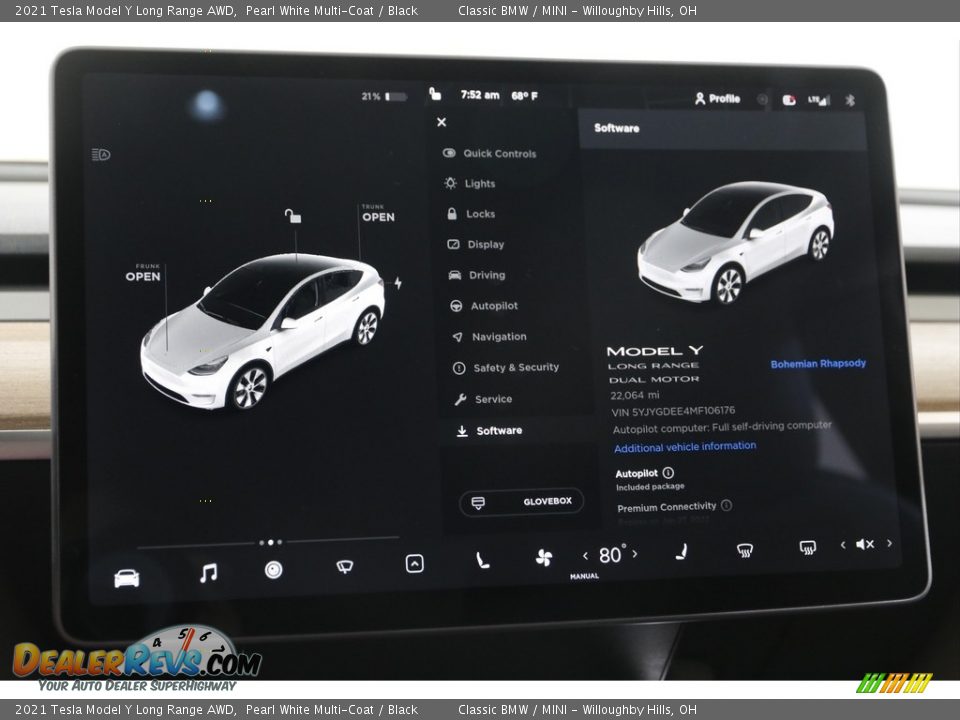Open Autopilot settings
Image resolution: width=960 pixels, height=720 pixels.
click(484, 306)
